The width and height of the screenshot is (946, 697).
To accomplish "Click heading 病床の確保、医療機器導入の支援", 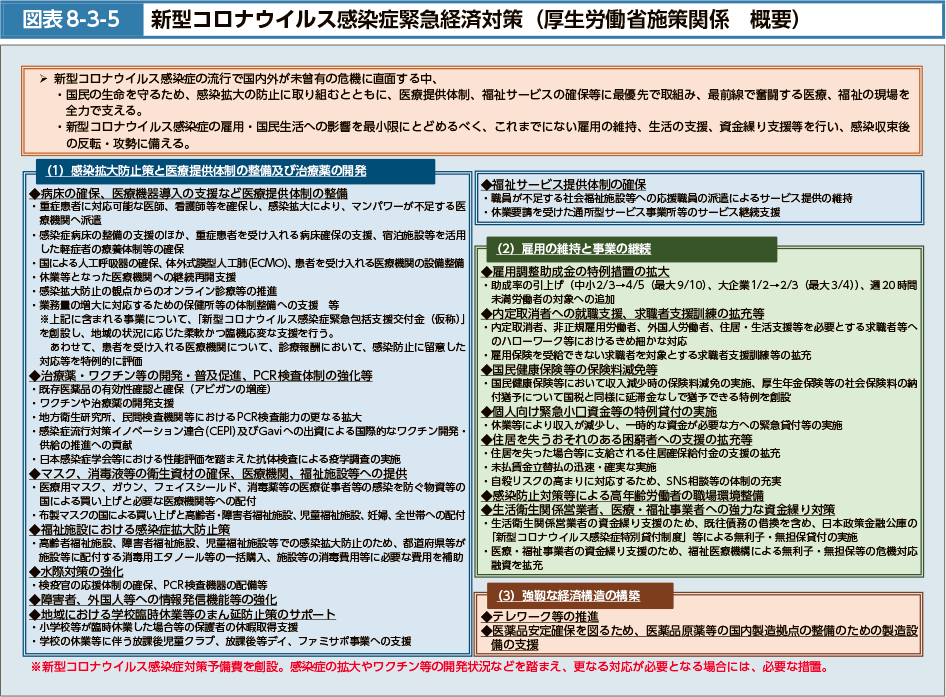I will pos(189,193).
